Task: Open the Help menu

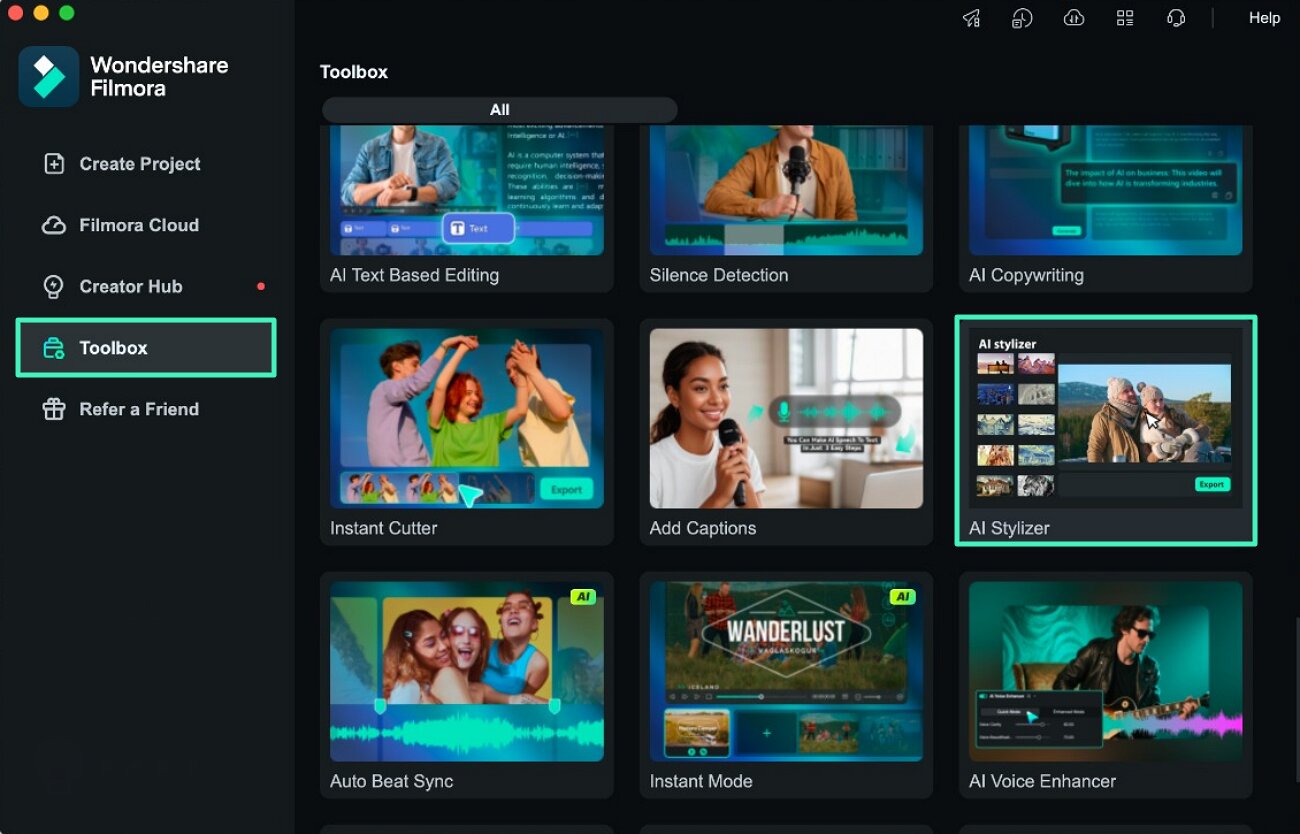Action: click(1264, 18)
